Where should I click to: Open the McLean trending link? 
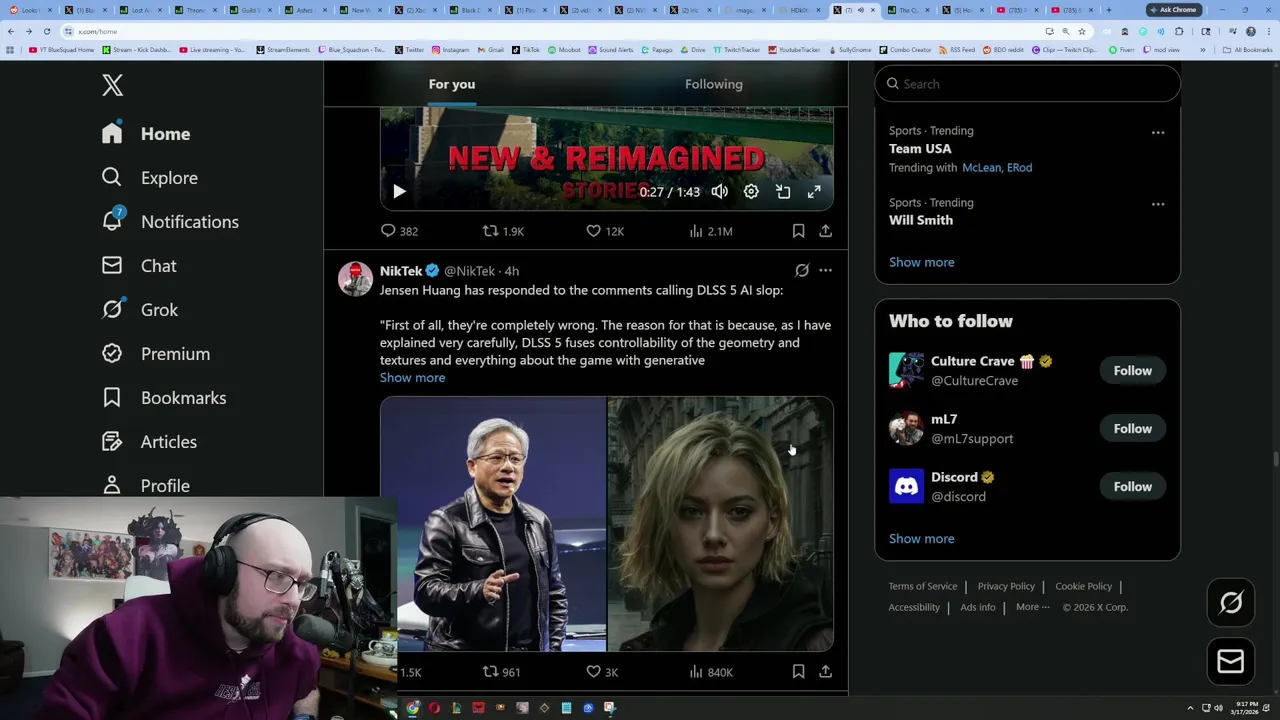click(x=981, y=168)
